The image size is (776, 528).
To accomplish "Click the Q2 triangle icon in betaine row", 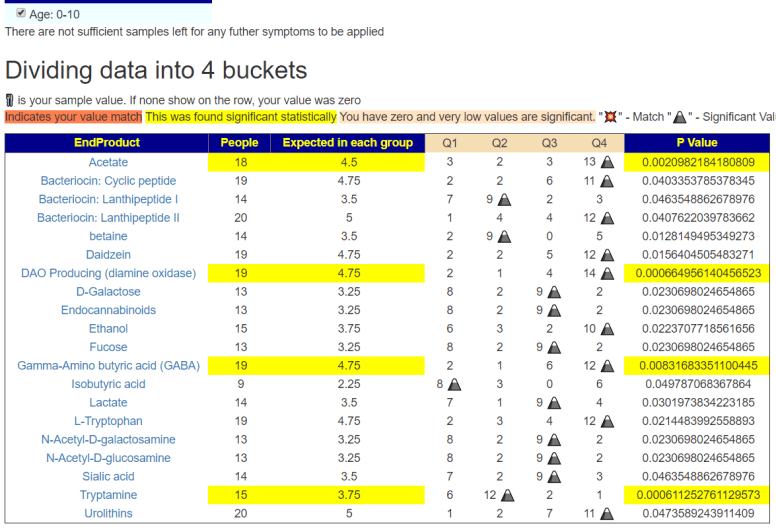I will pyautogui.click(x=504, y=236).
